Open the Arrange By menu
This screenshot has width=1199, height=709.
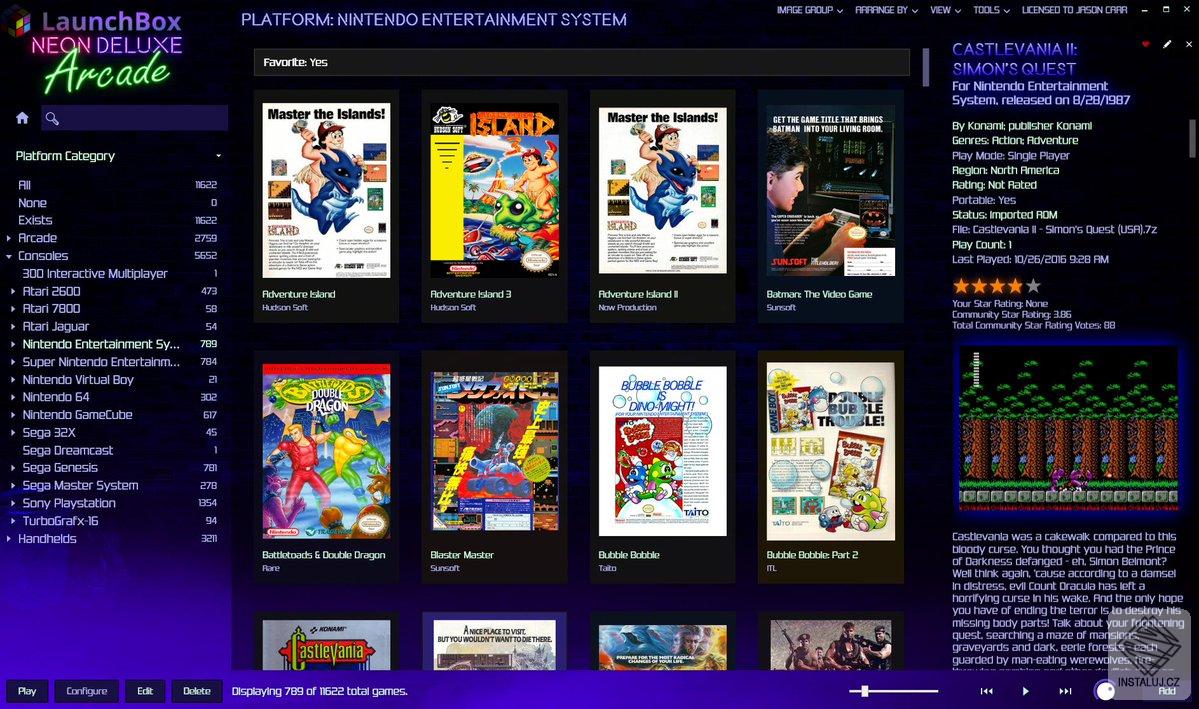(x=884, y=10)
